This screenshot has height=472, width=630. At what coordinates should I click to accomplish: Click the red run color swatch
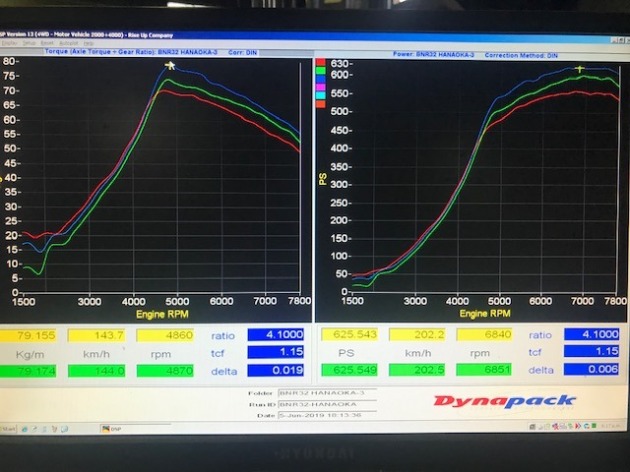[319, 64]
